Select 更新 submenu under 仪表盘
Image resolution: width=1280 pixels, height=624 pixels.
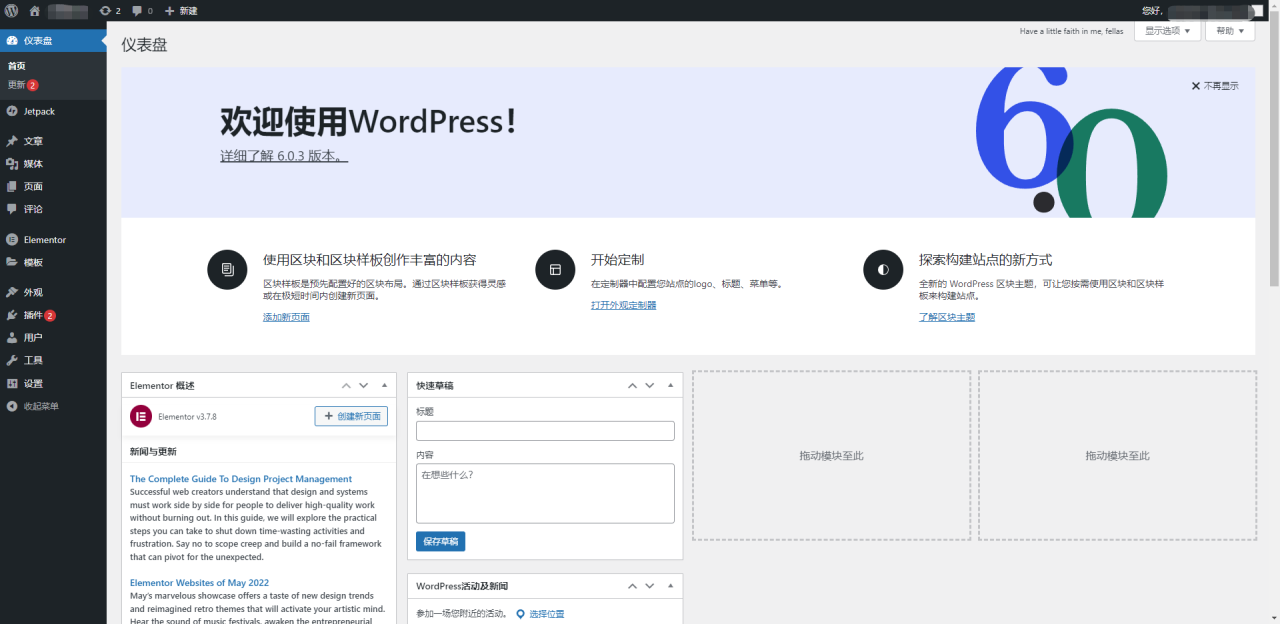[x=17, y=85]
